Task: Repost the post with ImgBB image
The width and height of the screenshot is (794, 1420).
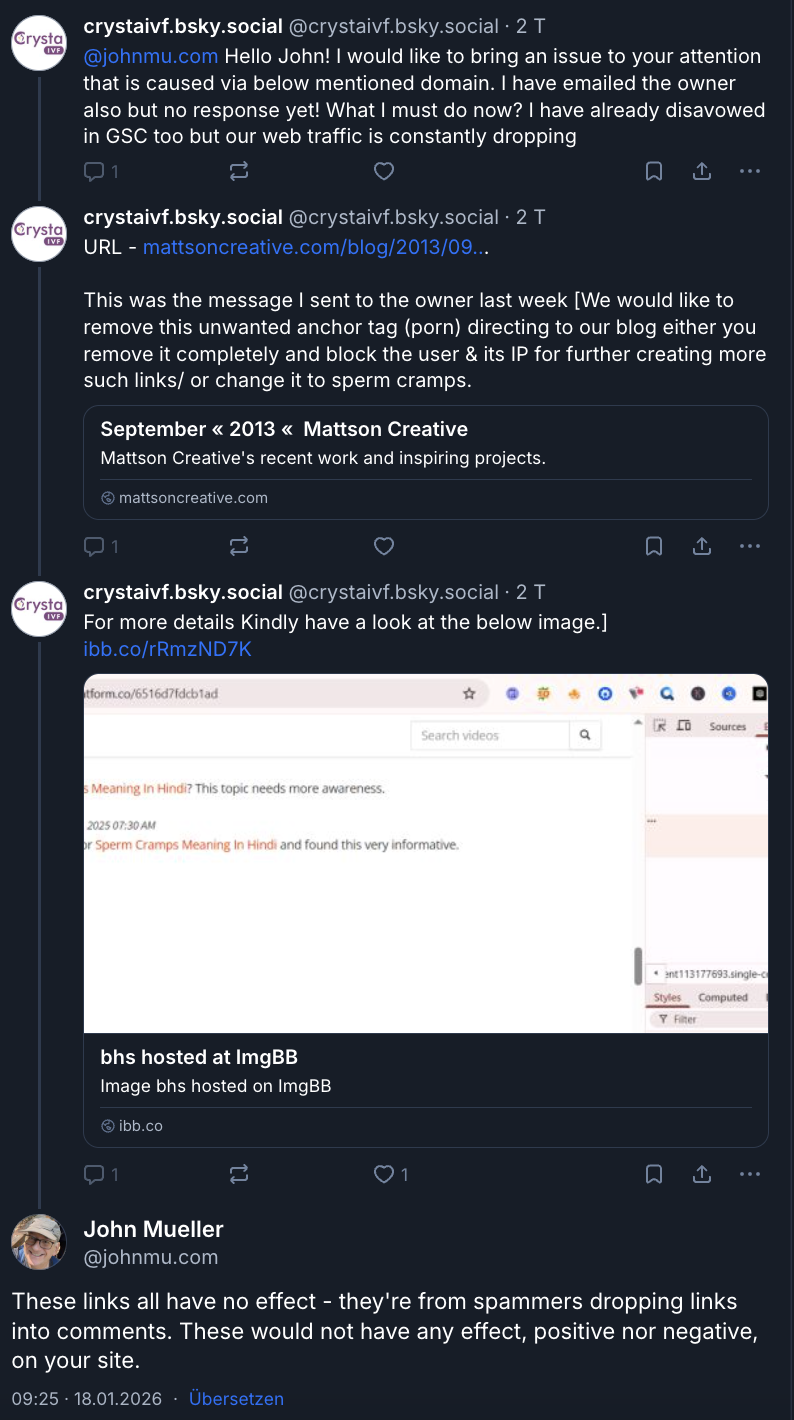Action: pyautogui.click(x=239, y=1174)
